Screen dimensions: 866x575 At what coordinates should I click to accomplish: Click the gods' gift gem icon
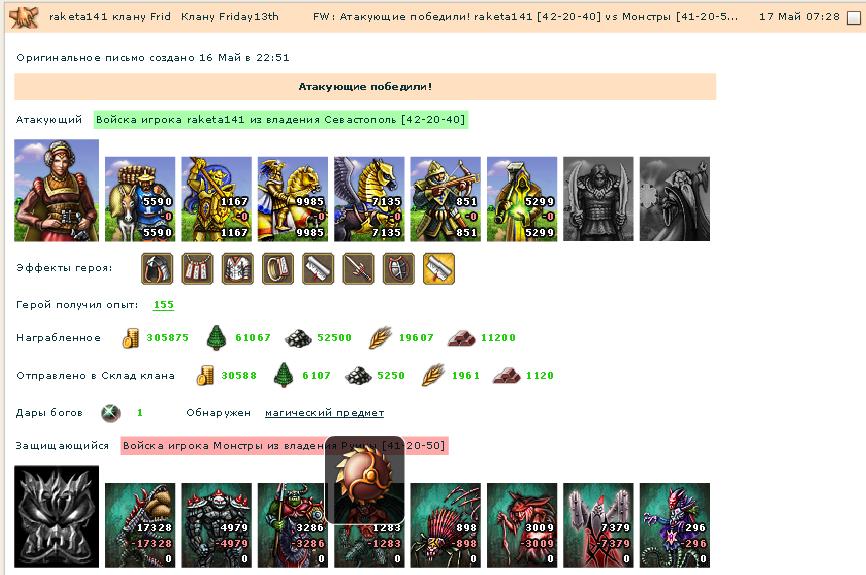[x=111, y=413]
